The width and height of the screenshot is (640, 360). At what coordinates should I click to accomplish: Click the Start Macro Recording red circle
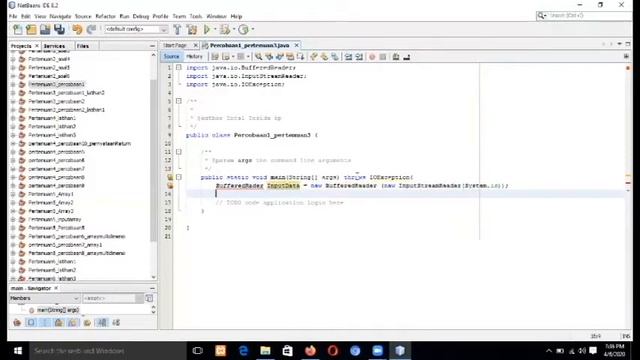372,57
